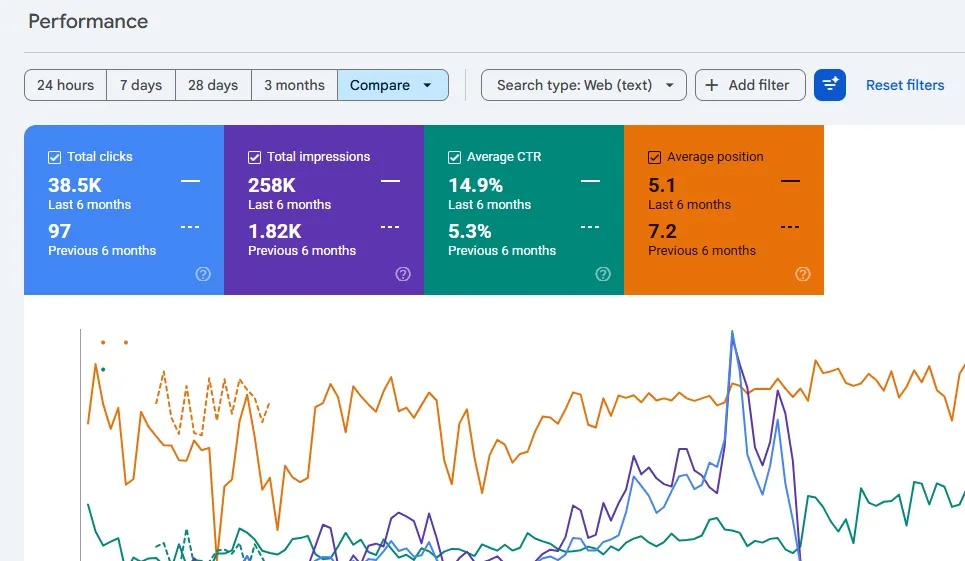
Task: Click Previous 6 months under Total clicks
Action: coord(102,251)
